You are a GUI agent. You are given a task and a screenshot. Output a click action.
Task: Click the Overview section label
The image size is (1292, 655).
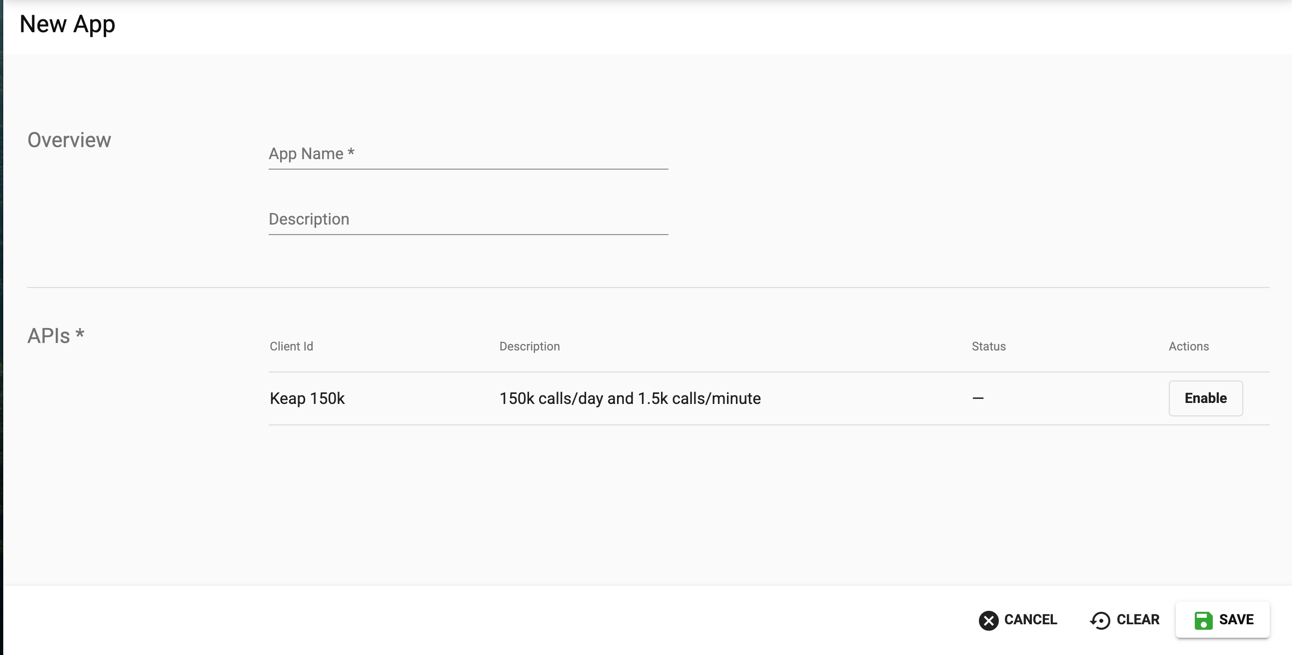pos(69,140)
